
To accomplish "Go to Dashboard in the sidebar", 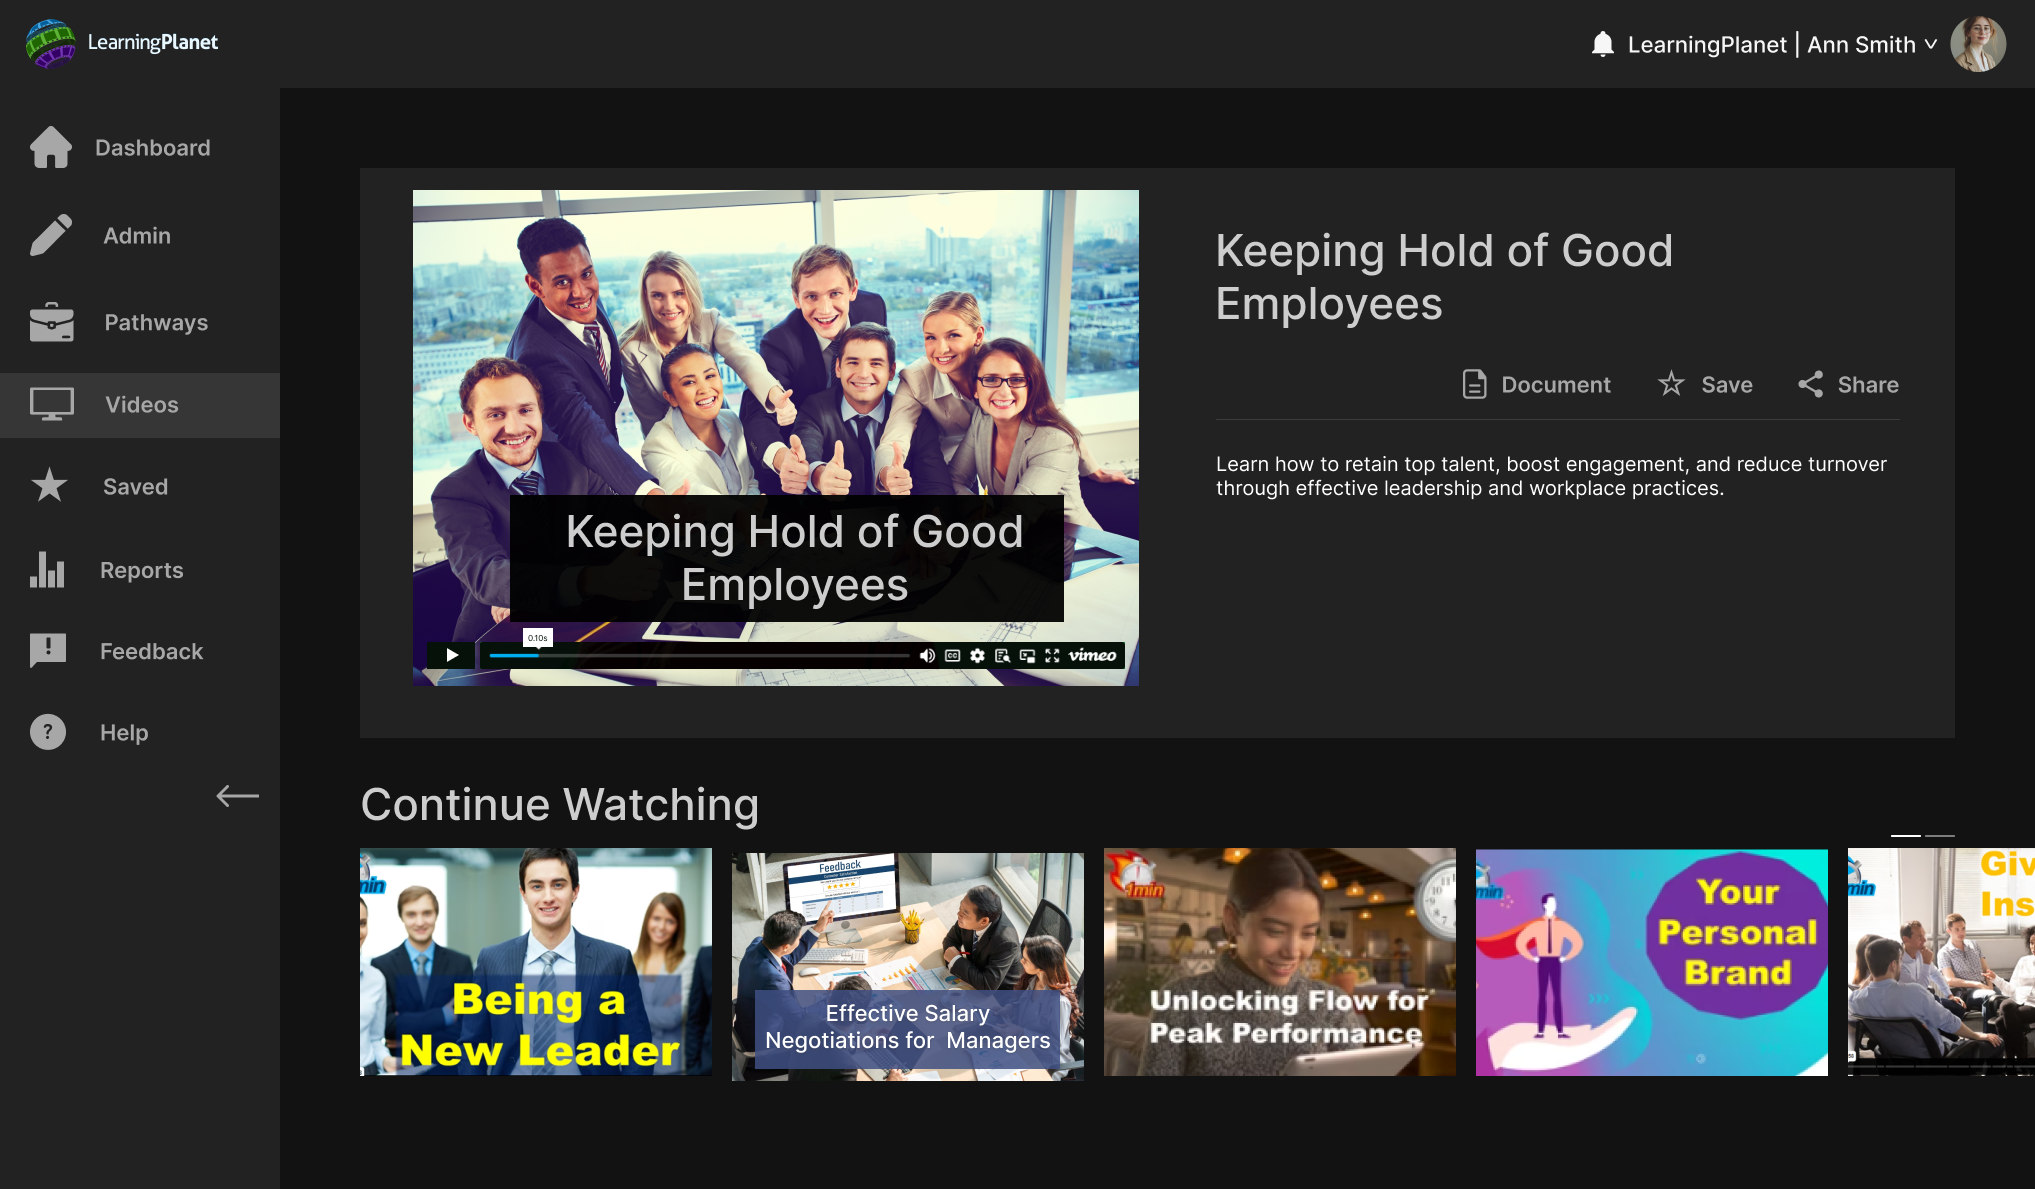I will (120, 148).
